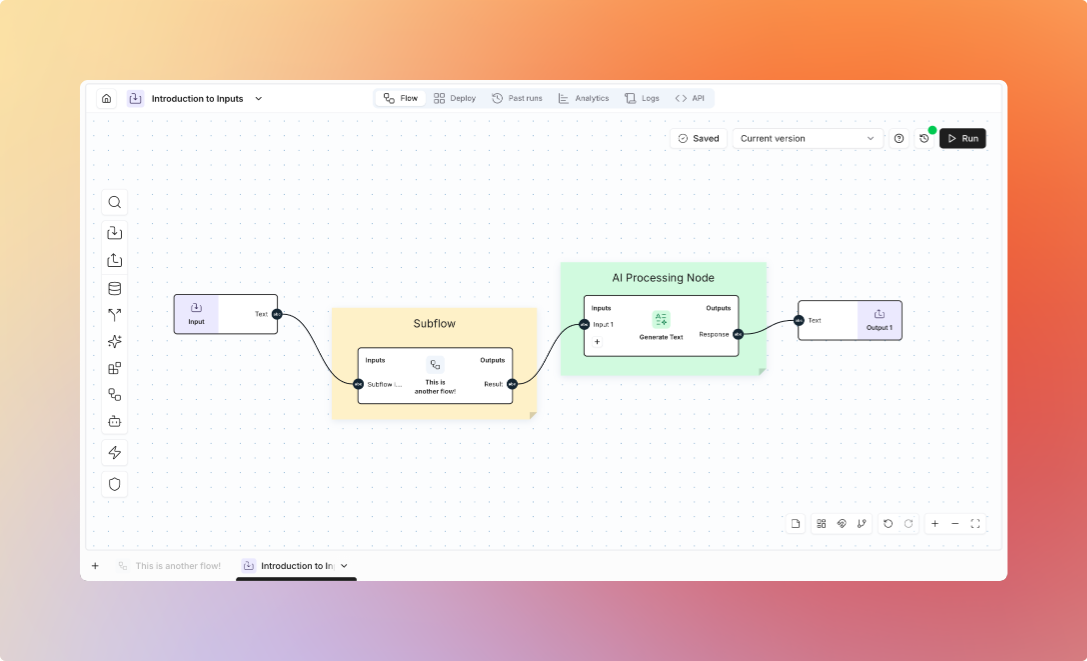Viewport: 1087px width, 661px height.
Task: Open the version history clock icon
Action: [924, 139]
